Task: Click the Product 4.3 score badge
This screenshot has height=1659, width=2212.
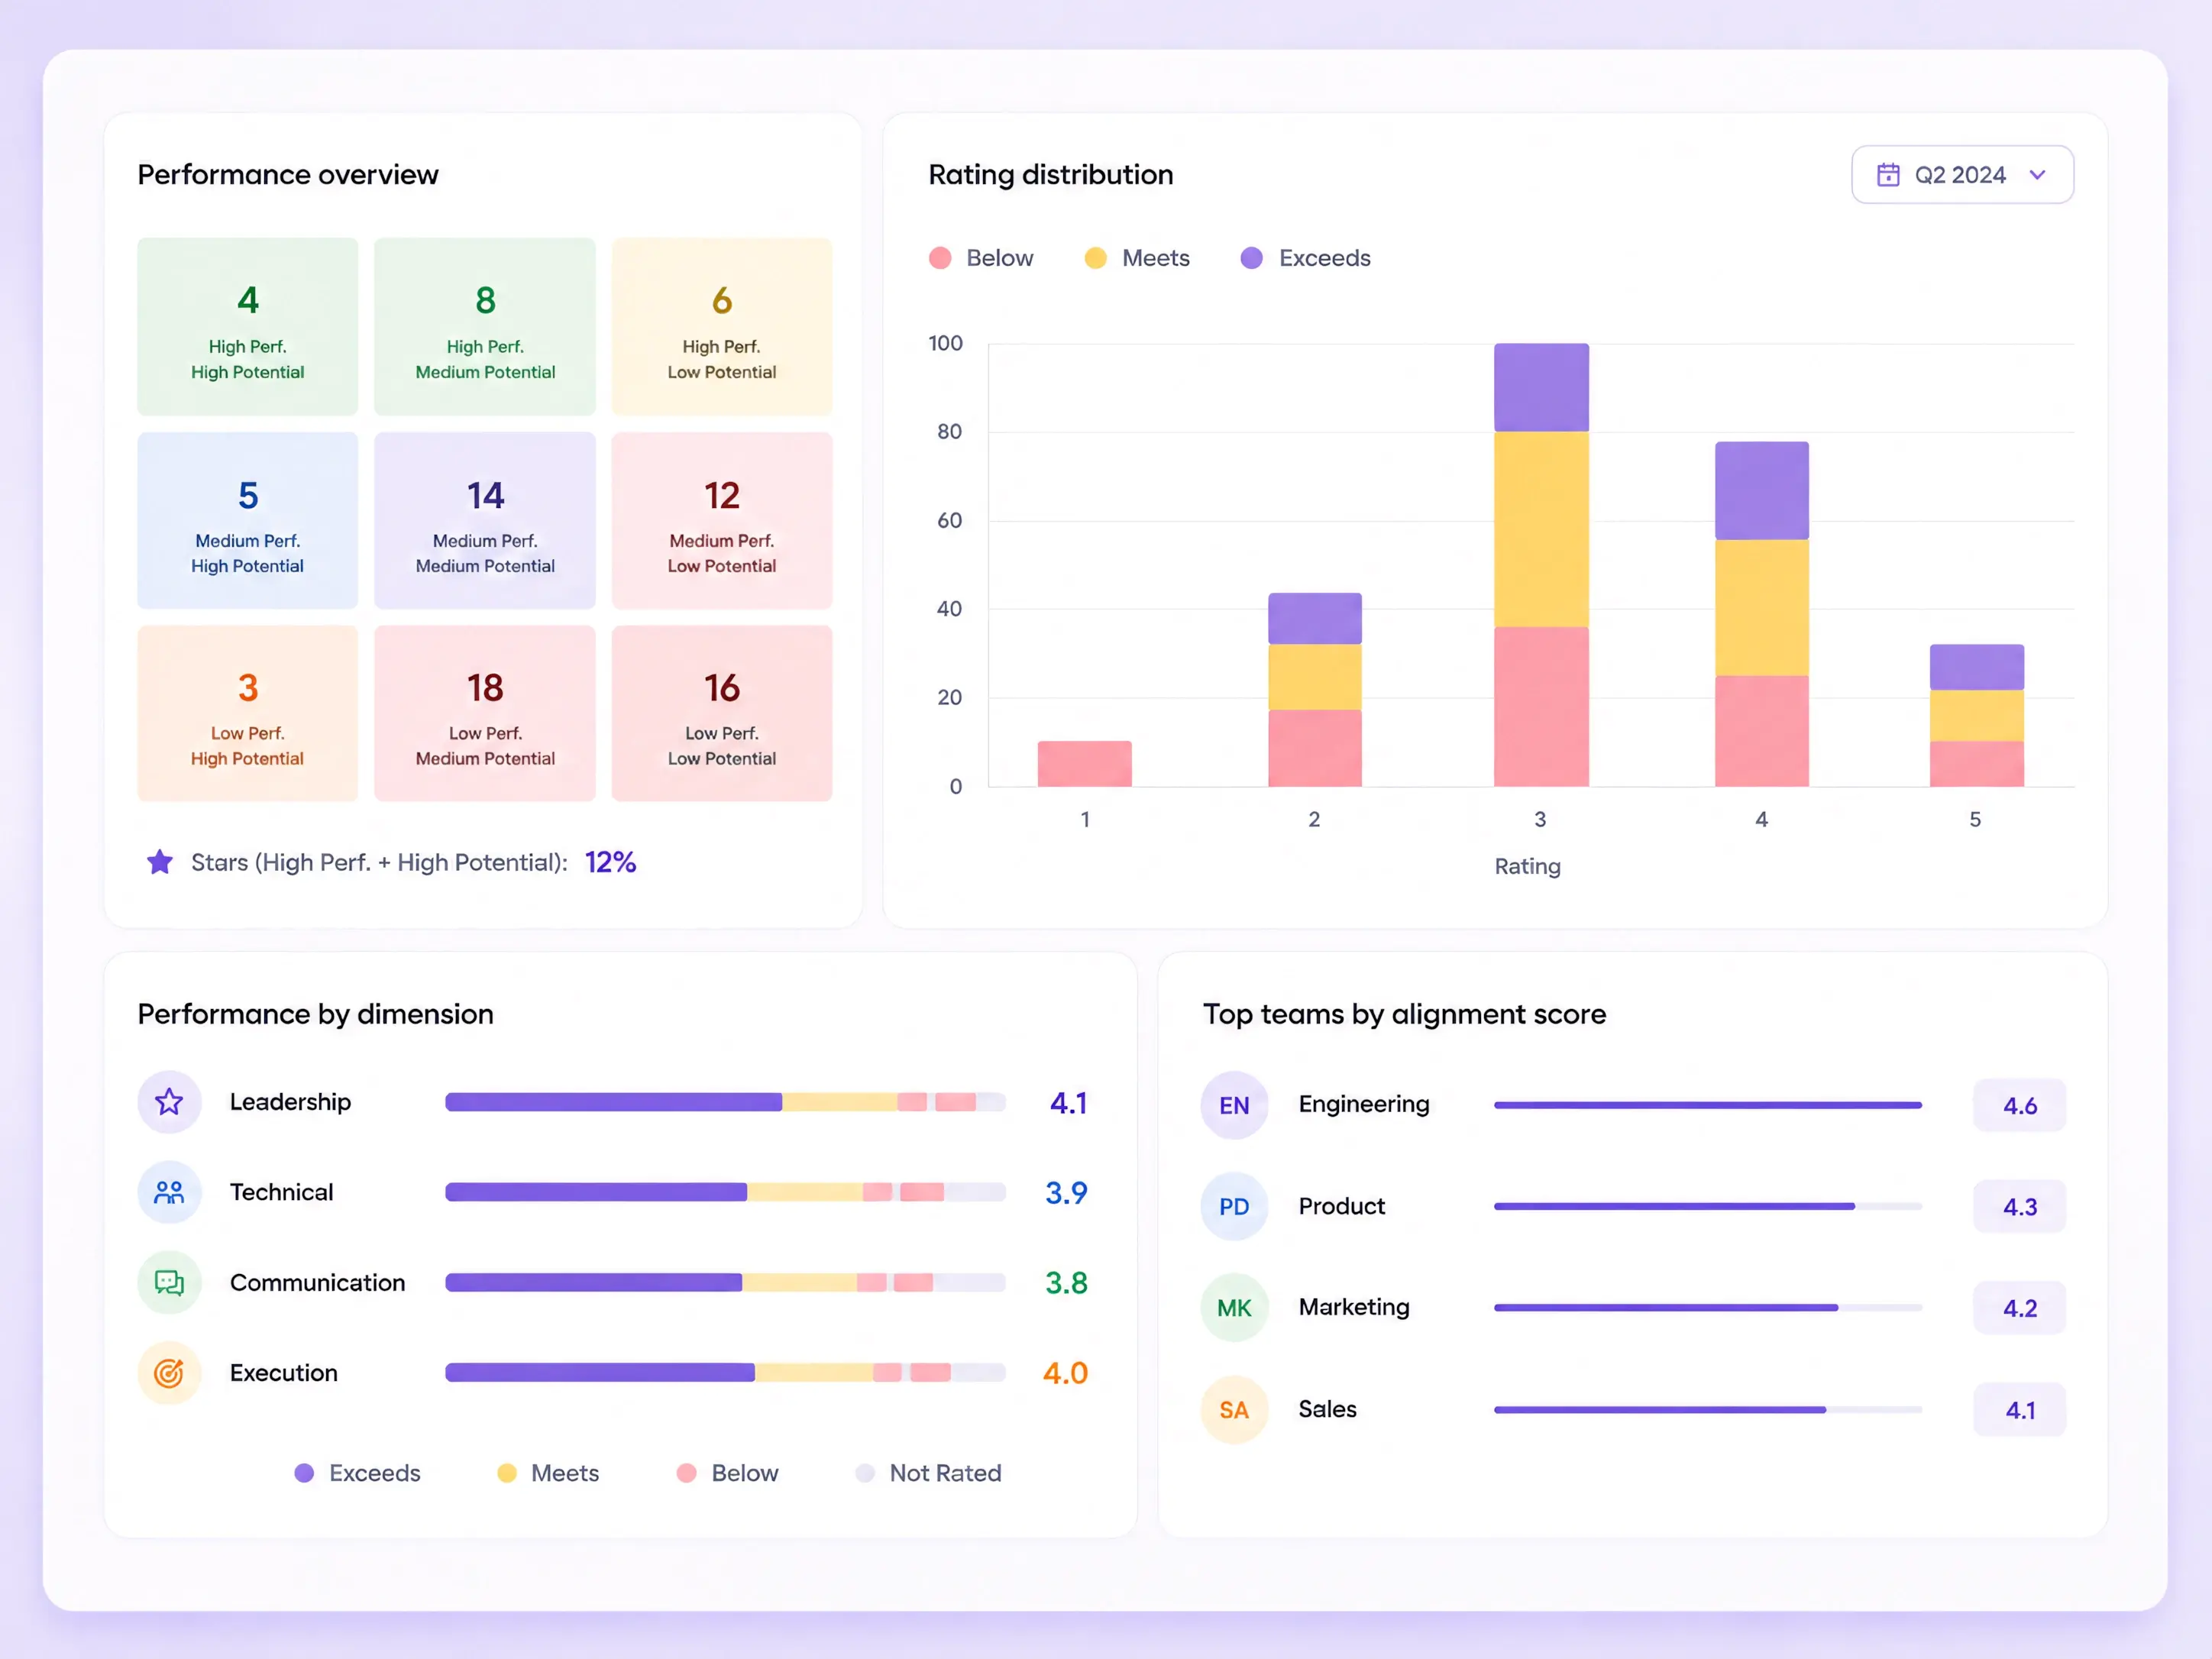Action: (2019, 1206)
